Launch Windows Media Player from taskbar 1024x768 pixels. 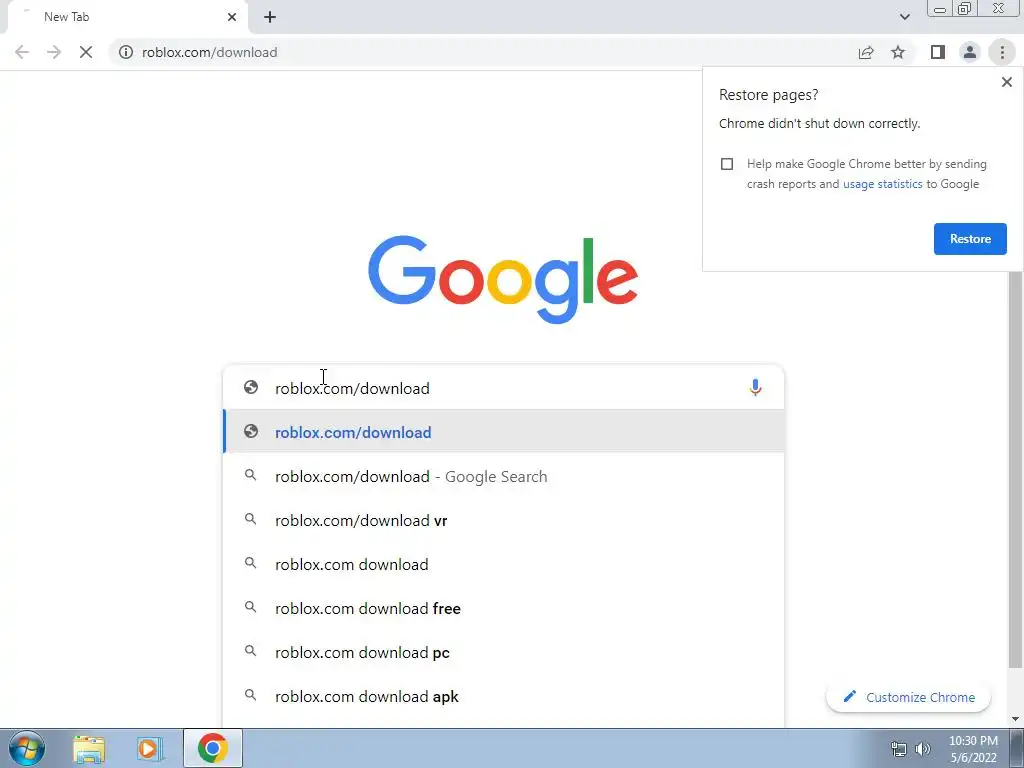coord(150,748)
